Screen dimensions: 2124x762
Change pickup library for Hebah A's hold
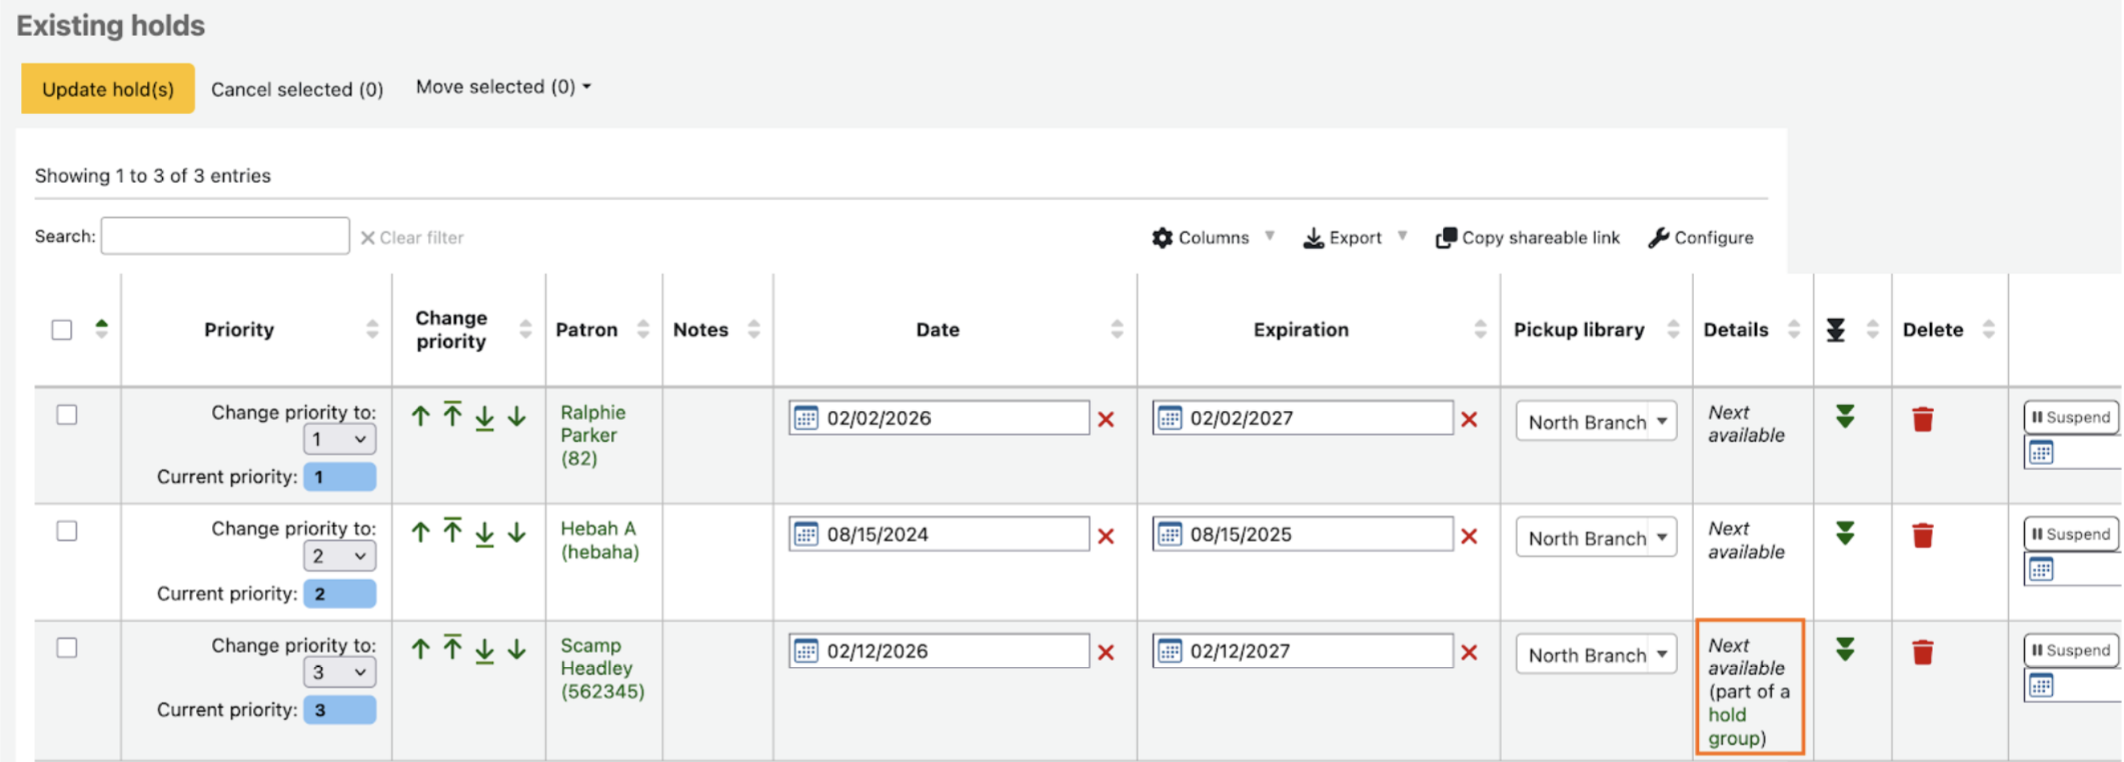coord(1596,538)
